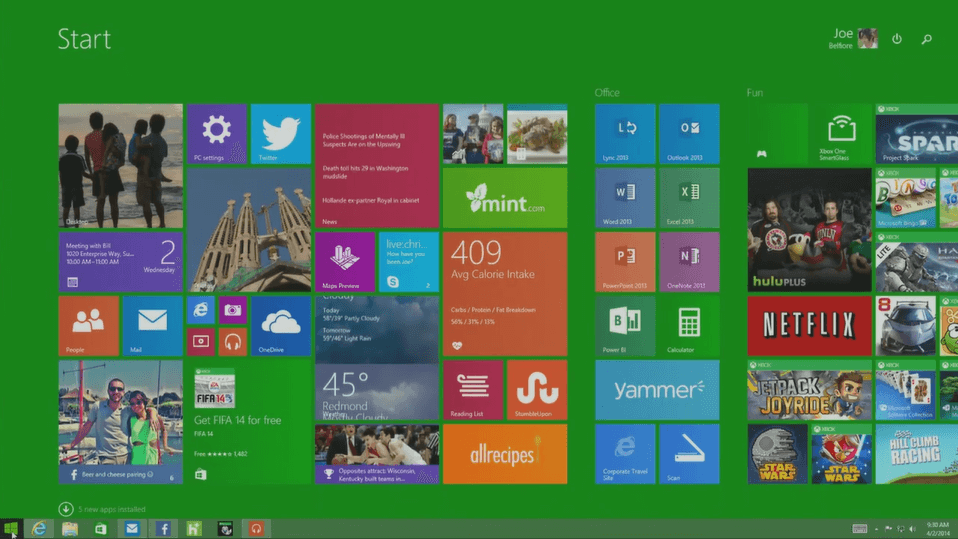Open the Microsoft Bingo tile
Image resolution: width=958 pixels, height=539 pixels.
tap(905, 198)
